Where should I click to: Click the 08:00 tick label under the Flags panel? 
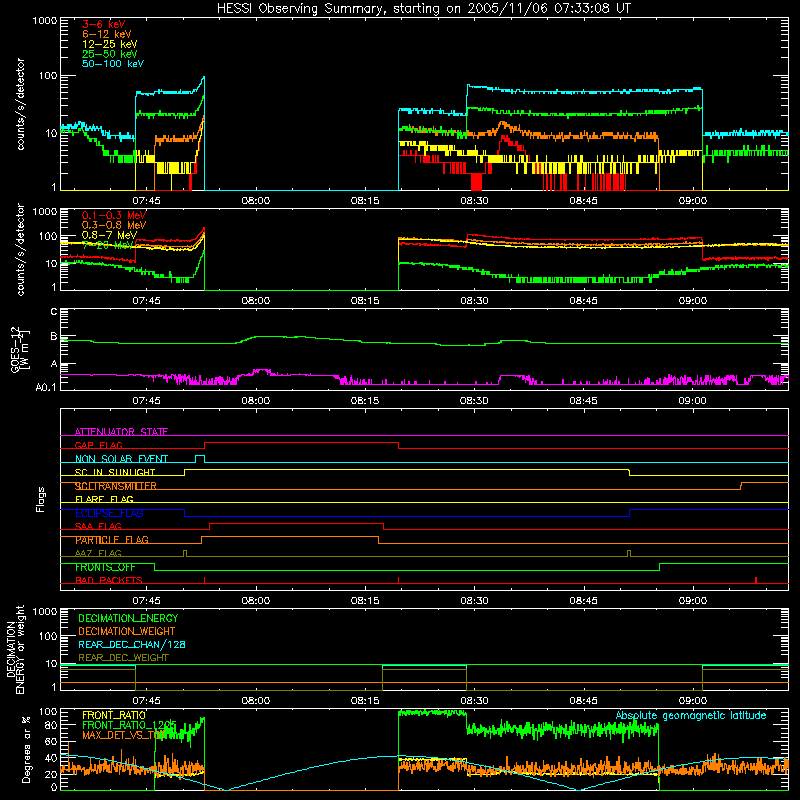click(256, 601)
